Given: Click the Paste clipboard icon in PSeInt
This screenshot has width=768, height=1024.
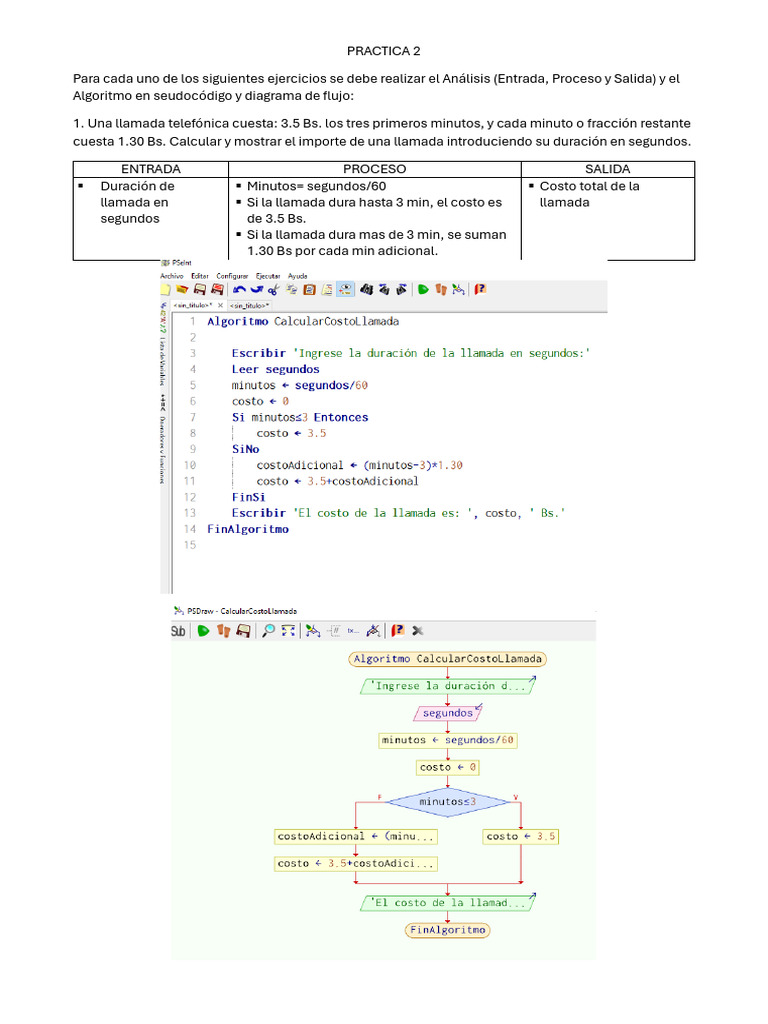Looking at the screenshot, I should 310,289.
